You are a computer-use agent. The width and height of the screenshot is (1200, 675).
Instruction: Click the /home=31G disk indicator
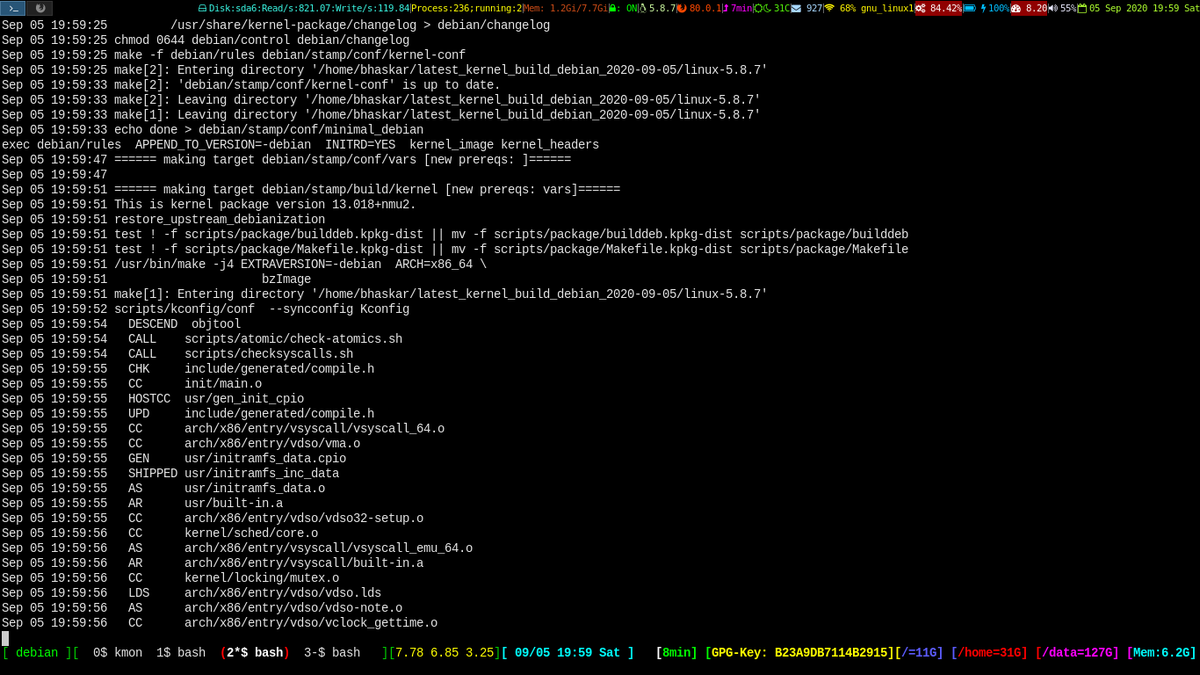click(x=989, y=653)
